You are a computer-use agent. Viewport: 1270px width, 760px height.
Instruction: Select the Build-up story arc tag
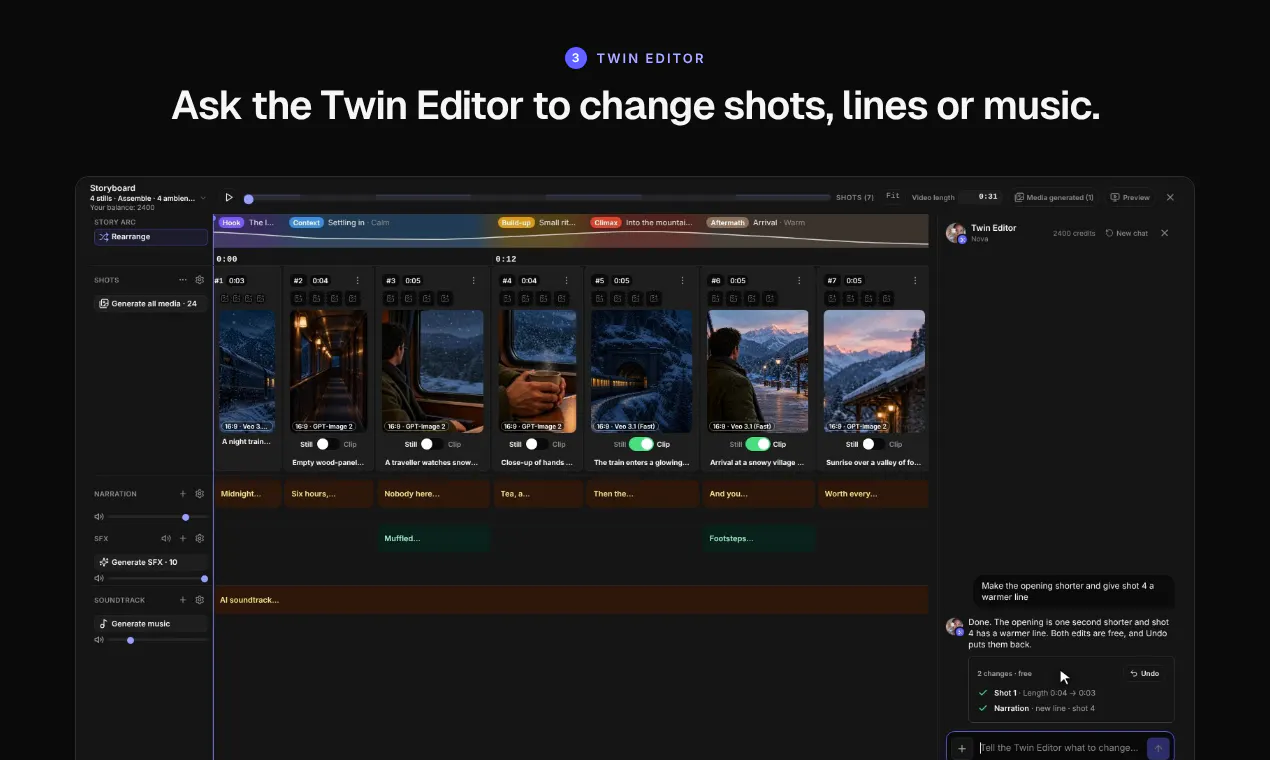click(516, 223)
